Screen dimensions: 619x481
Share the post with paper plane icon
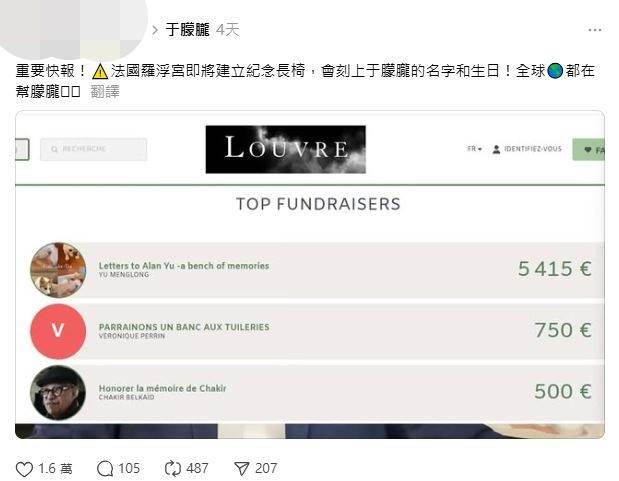click(x=242, y=469)
